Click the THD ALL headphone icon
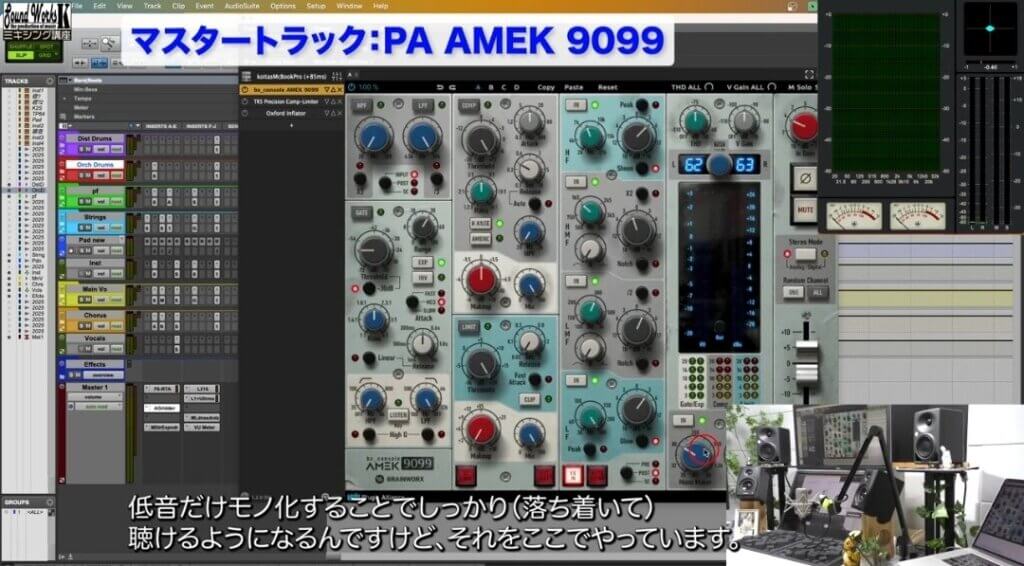The width and height of the screenshot is (1024, 566). 710,87
